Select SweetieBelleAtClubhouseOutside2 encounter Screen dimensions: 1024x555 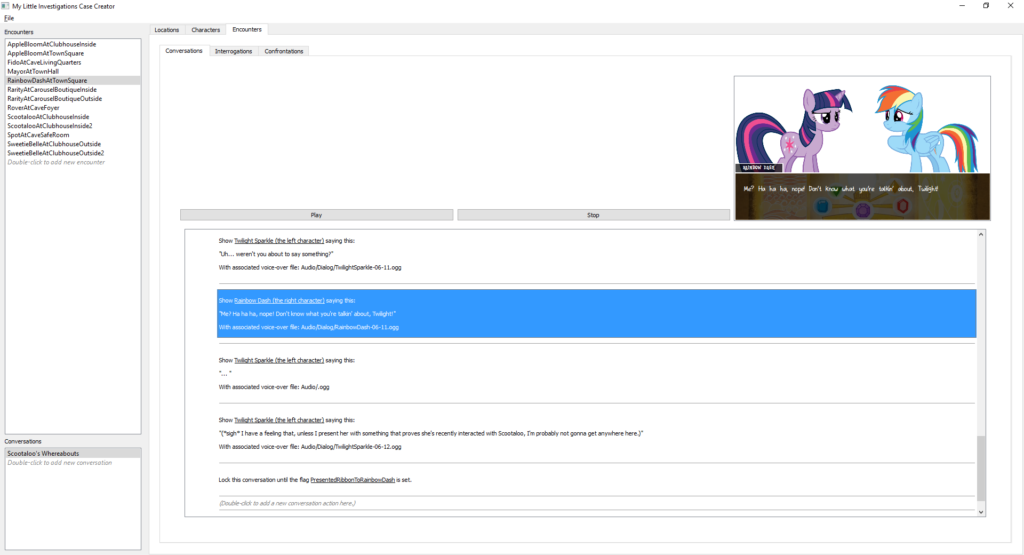point(72,153)
